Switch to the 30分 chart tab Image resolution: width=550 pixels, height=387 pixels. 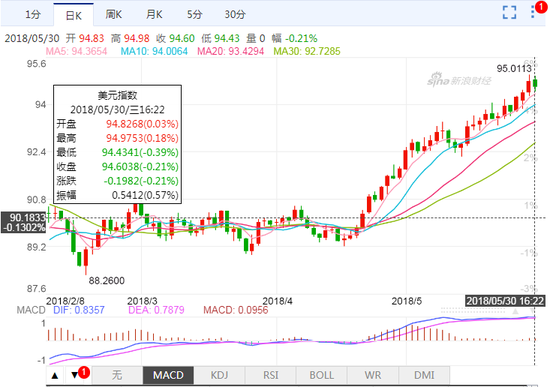(x=235, y=15)
